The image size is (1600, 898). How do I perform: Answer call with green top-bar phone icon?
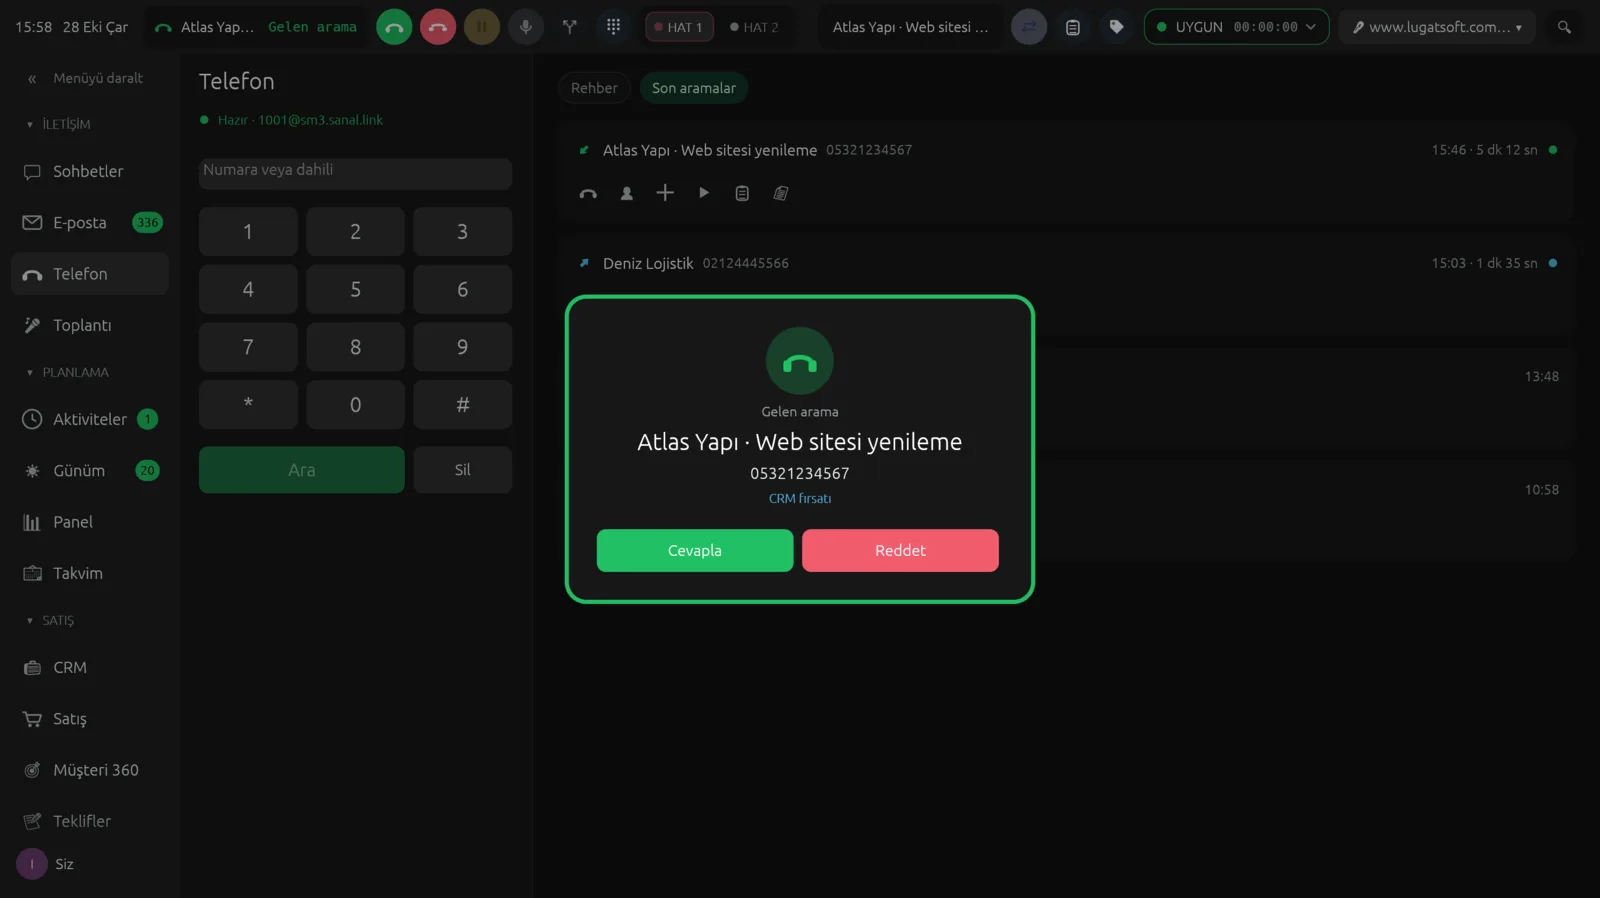[x=394, y=27]
